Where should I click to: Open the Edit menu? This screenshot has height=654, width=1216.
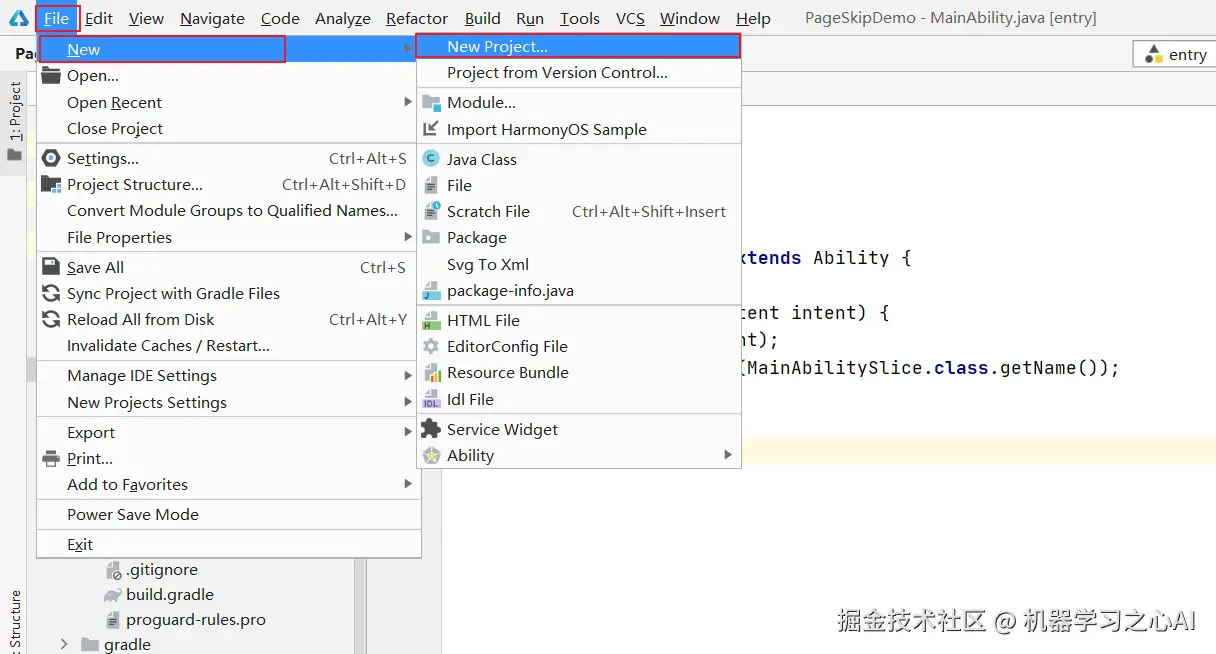[x=99, y=18]
